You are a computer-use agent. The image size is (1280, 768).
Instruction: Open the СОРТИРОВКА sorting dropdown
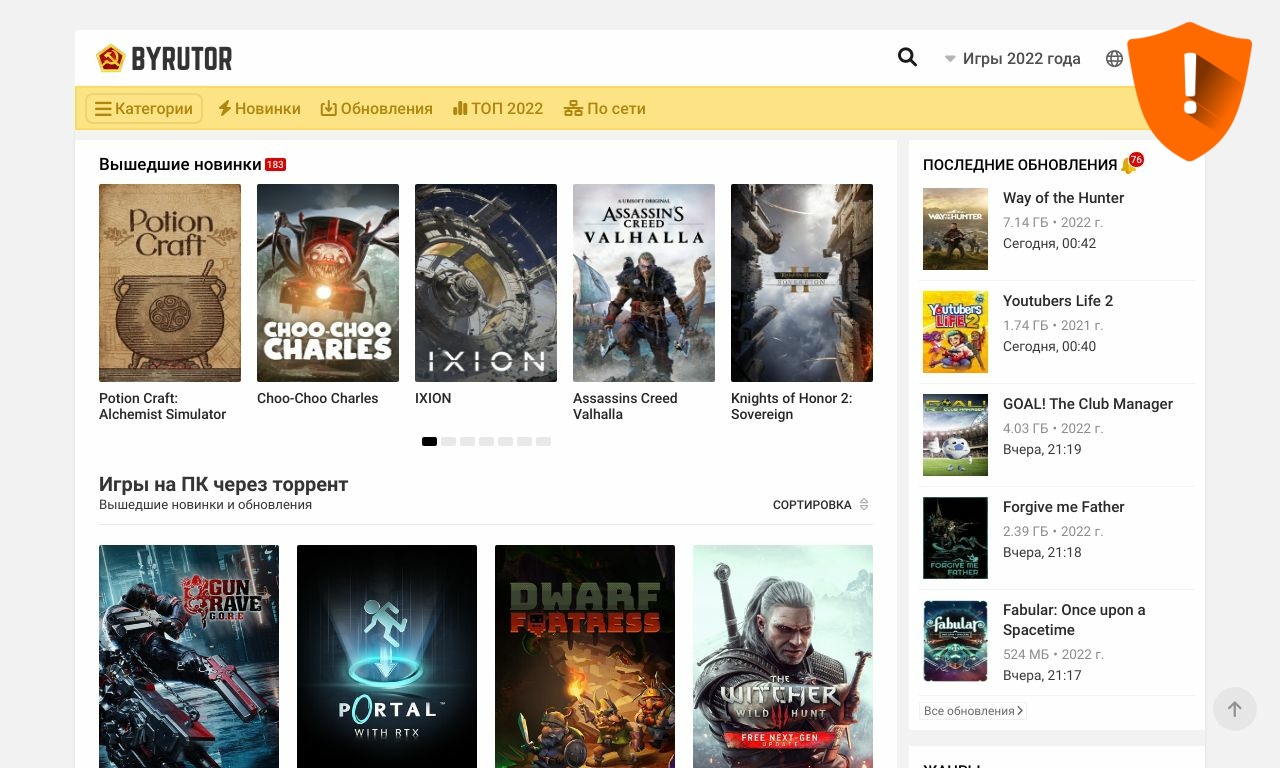pyautogui.click(x=821, y=505)
